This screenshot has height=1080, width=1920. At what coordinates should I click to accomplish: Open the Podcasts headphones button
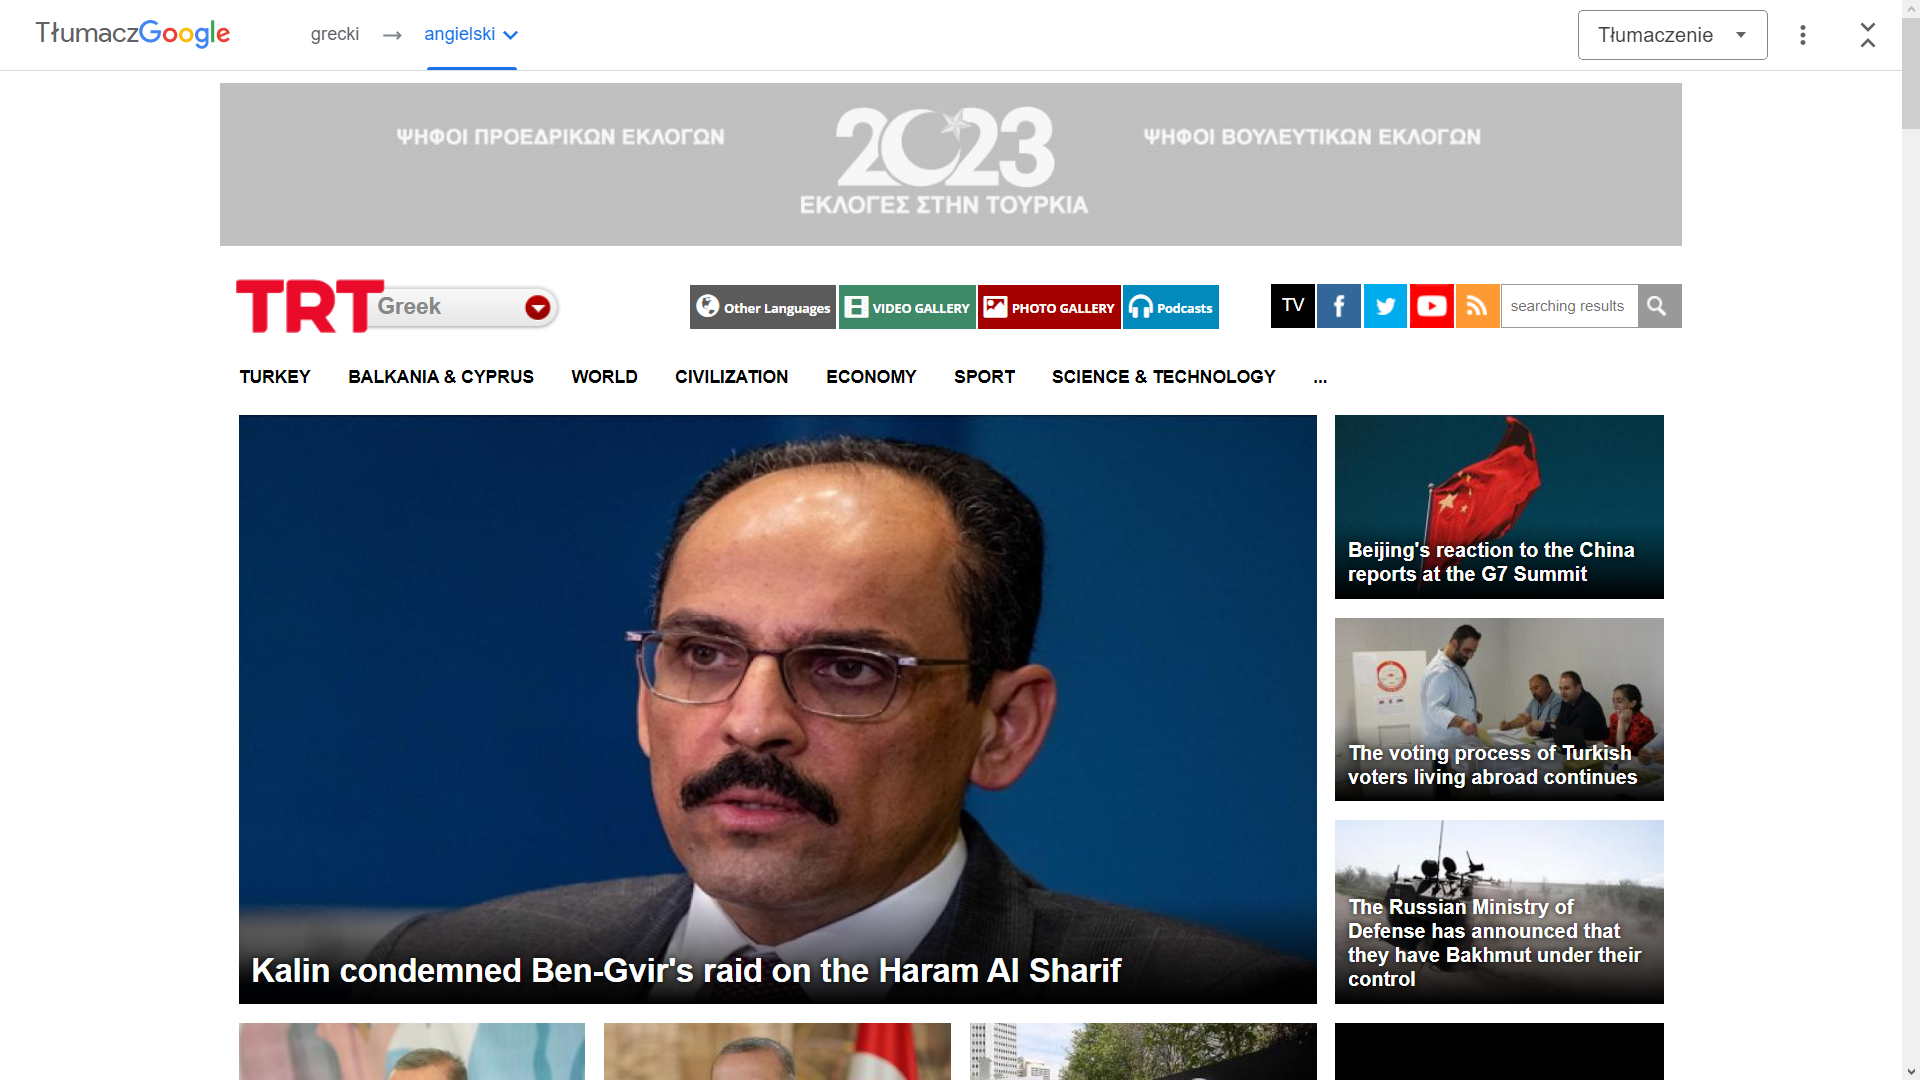(1171, 307)
